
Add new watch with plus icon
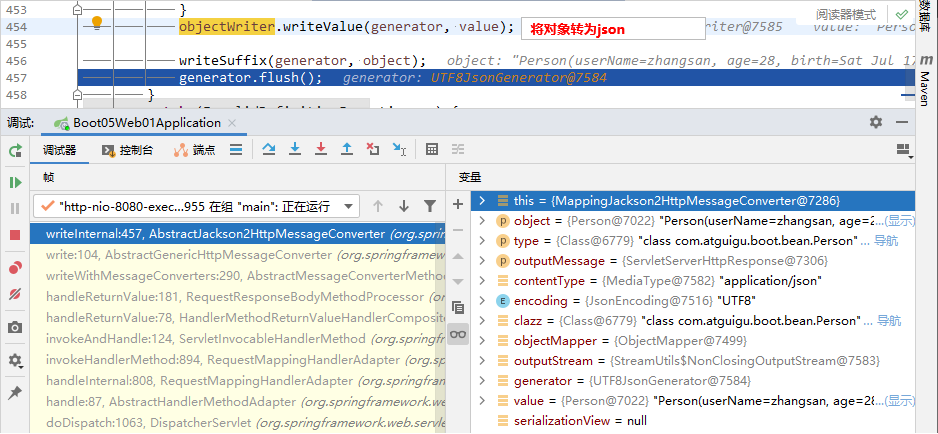coord(458,204)
